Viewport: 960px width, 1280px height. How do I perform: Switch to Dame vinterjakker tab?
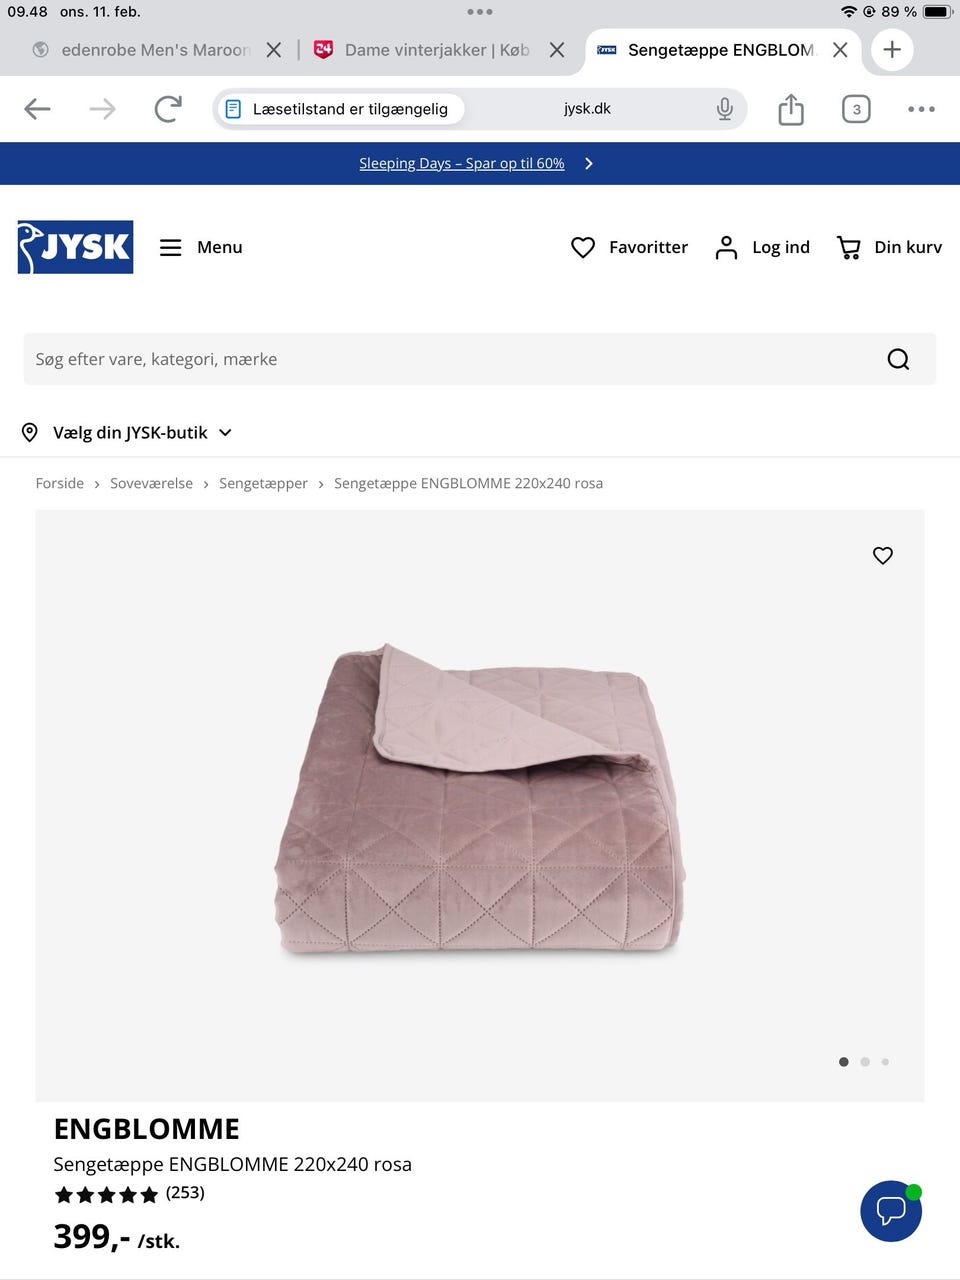[x=436, y=50]
